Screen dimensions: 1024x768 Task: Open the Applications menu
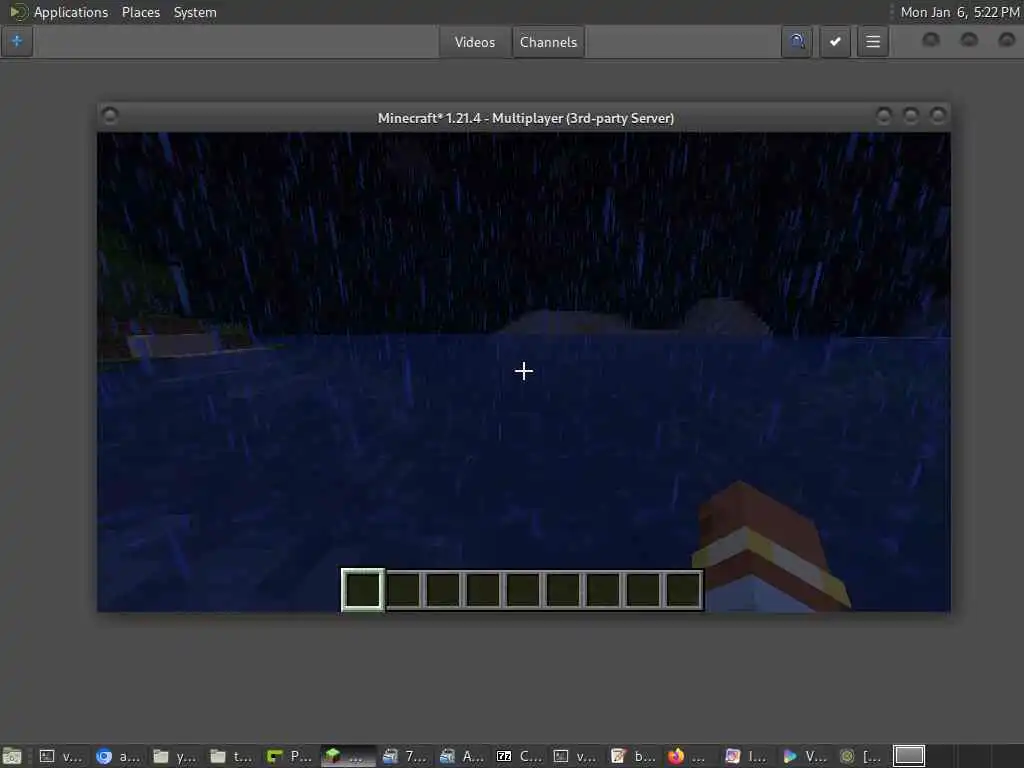[x=71, y=12]
